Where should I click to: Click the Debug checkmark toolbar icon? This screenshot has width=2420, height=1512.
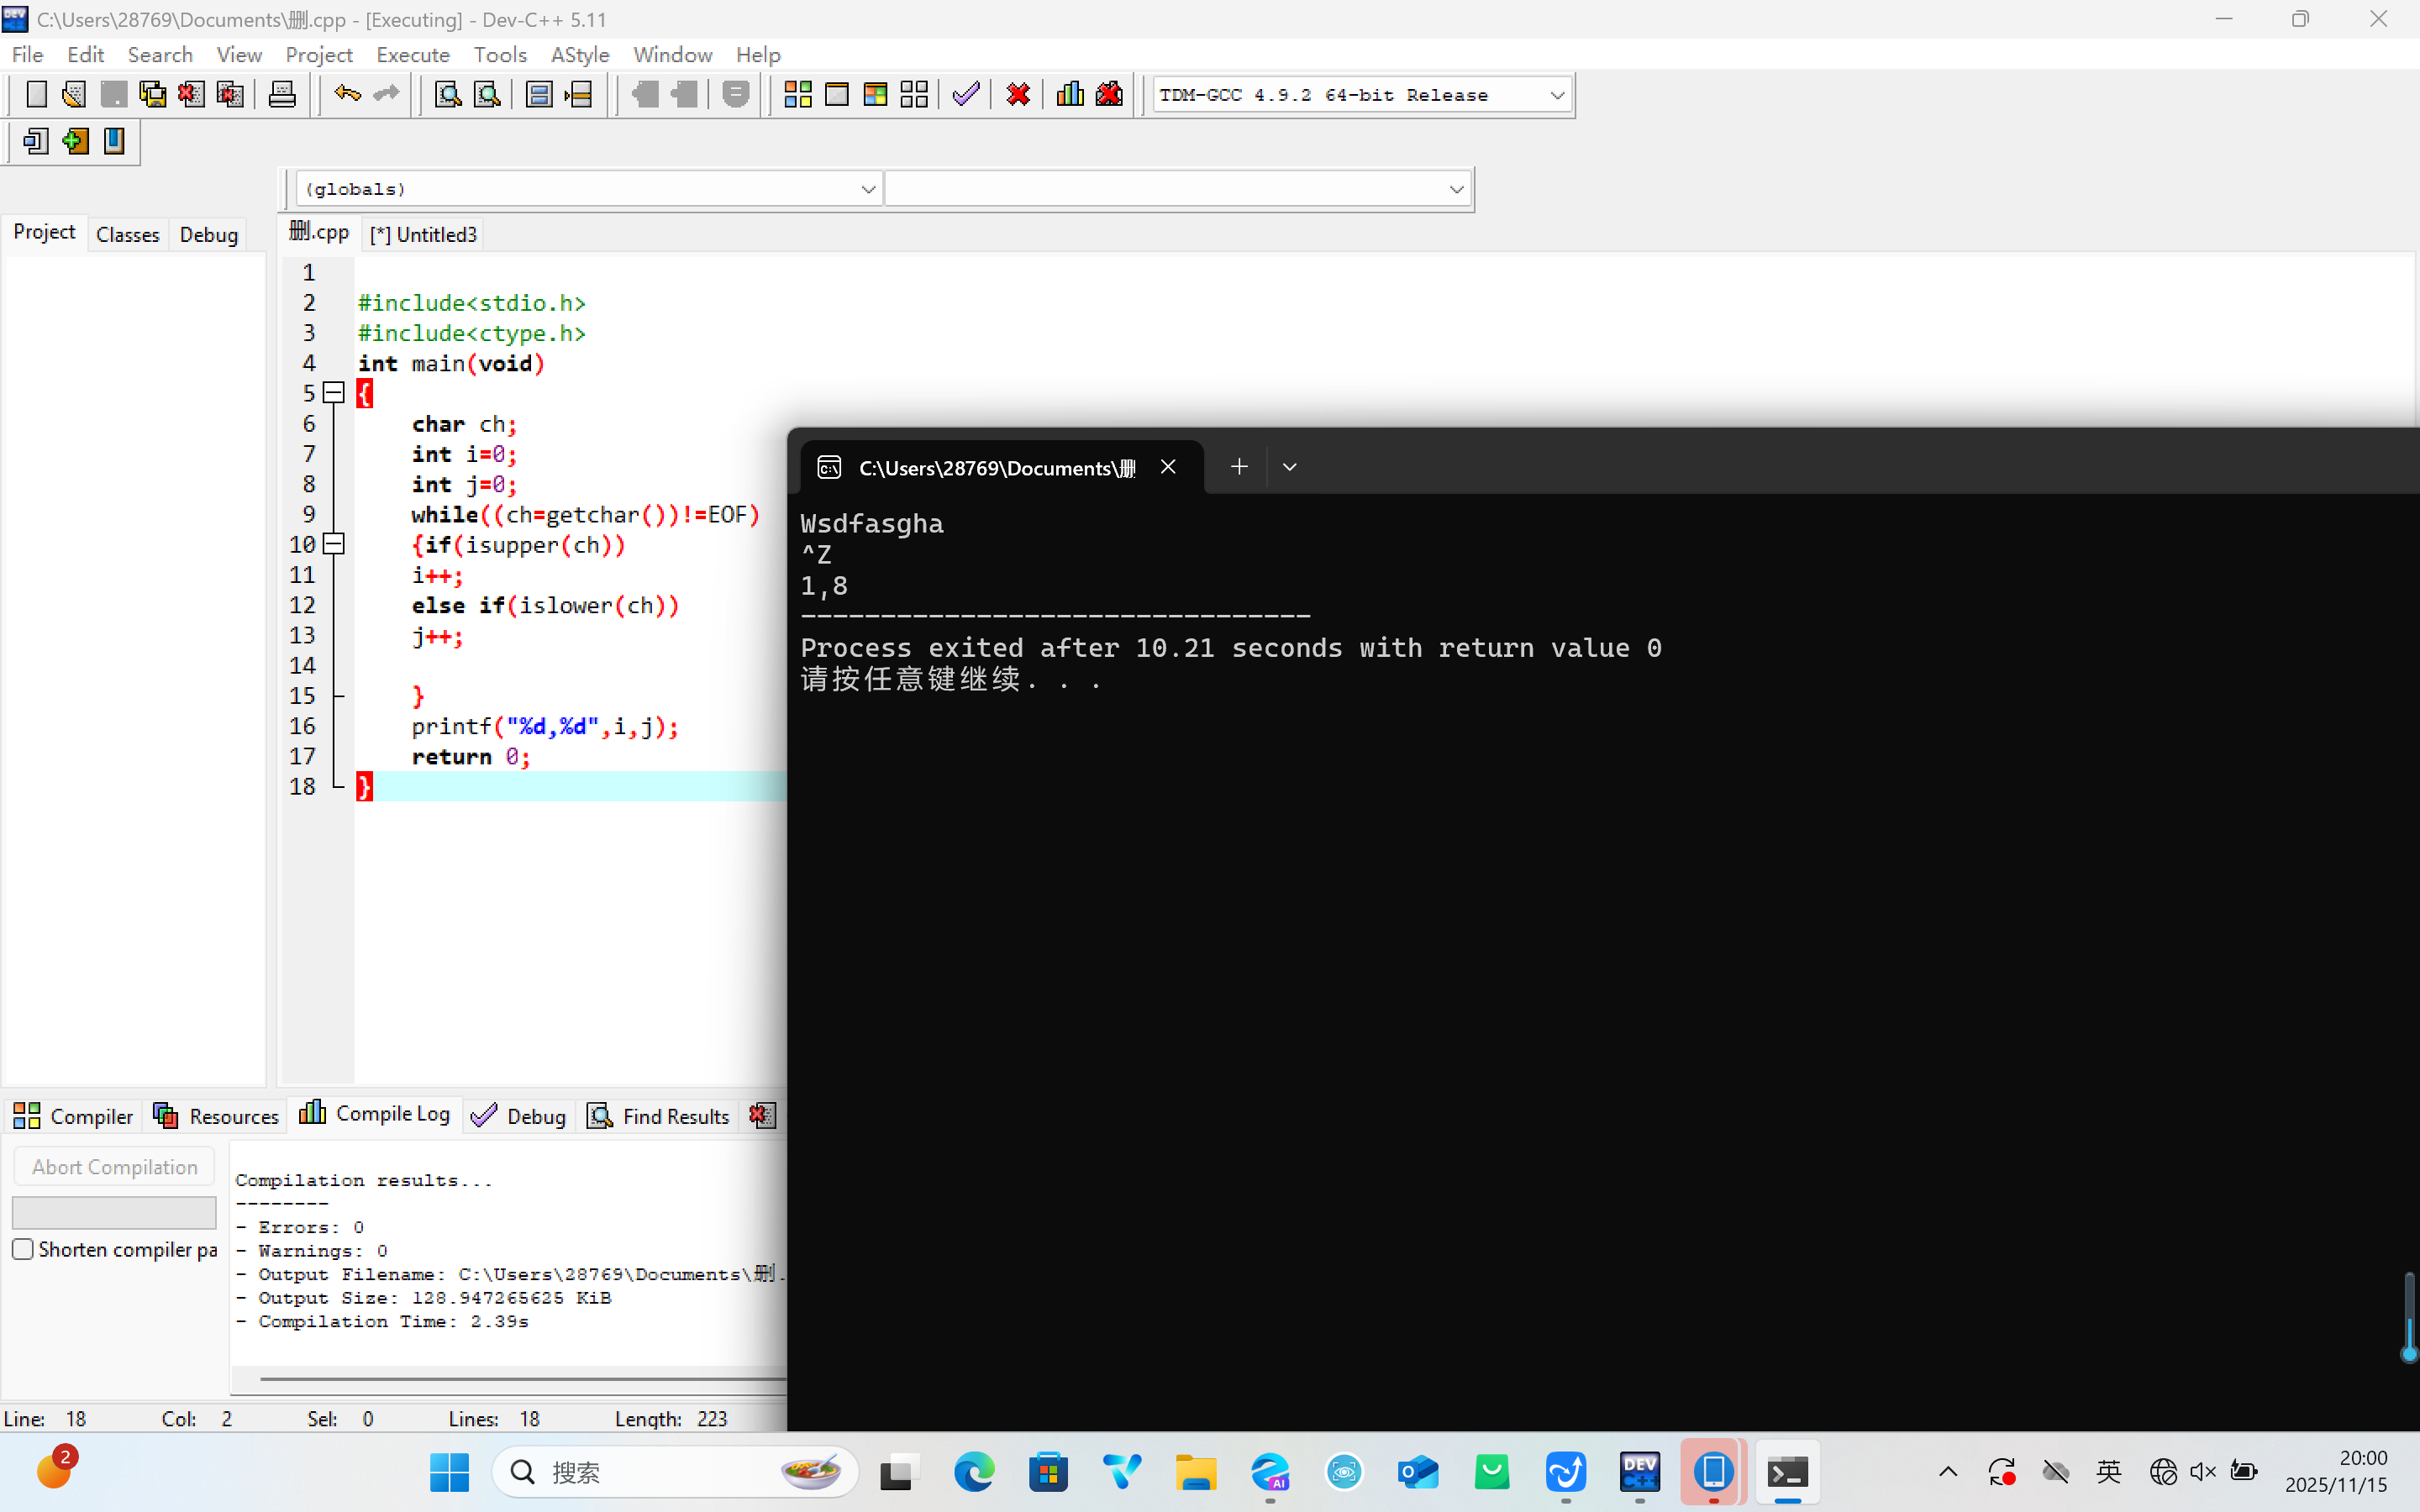pos(965,95)
